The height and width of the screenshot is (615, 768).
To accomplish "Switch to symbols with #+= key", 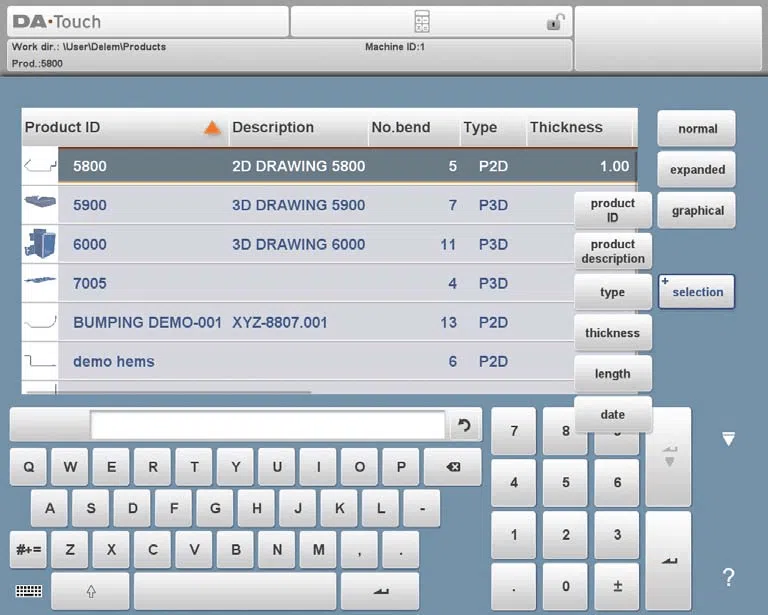I will 28,549.
